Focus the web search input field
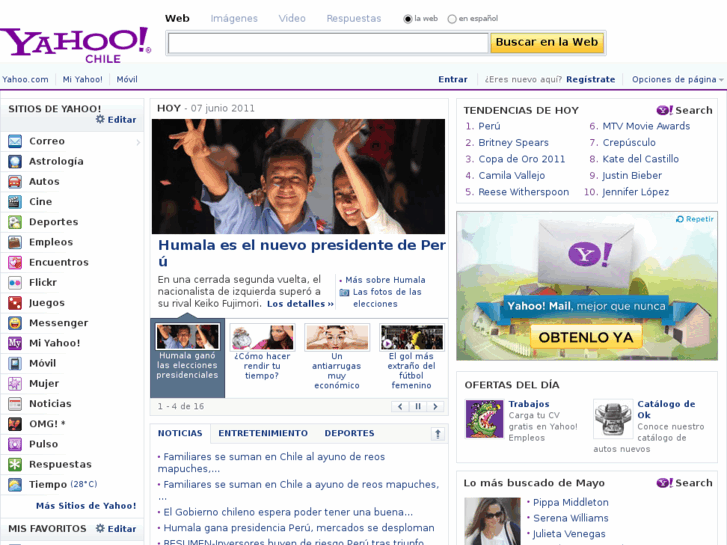This screenshot has height=545, width=727. [x=328, y=43]
